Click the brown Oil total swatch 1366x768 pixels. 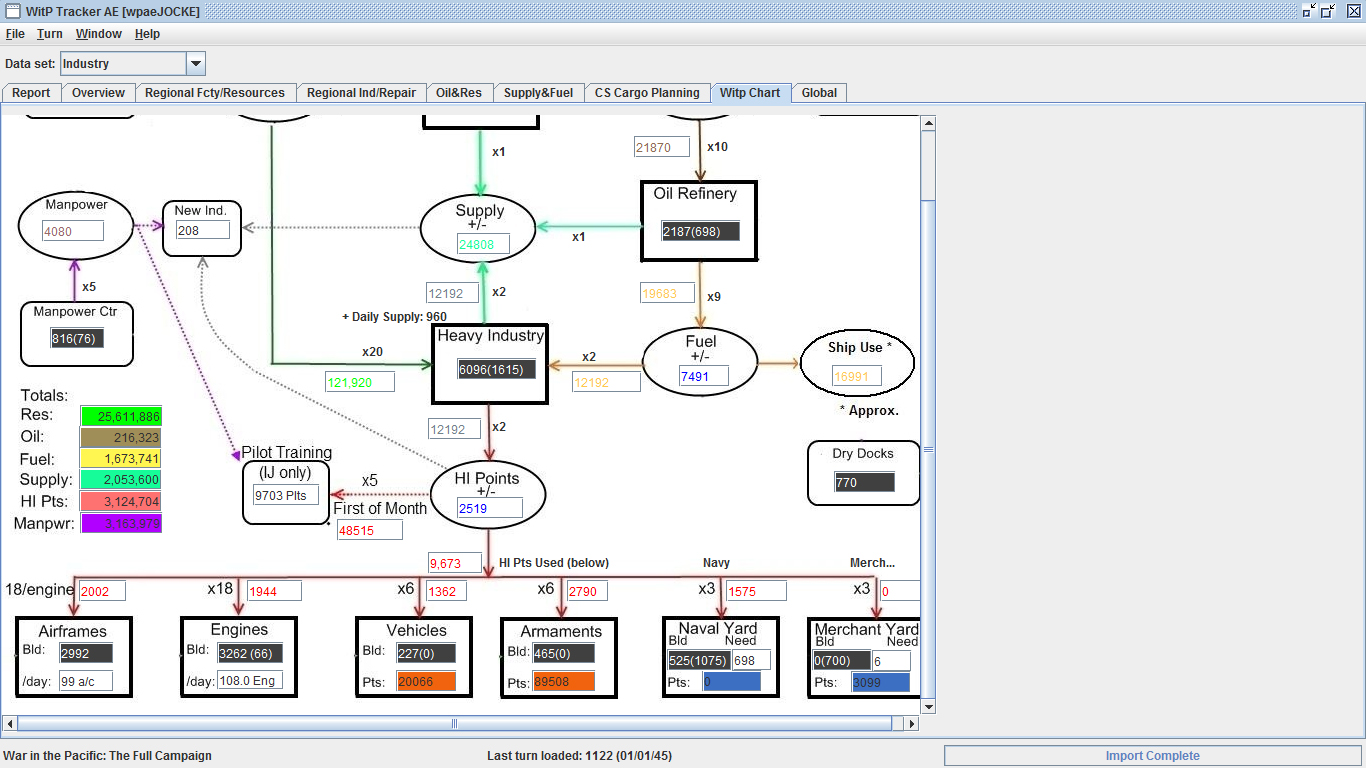click(121, 437)
